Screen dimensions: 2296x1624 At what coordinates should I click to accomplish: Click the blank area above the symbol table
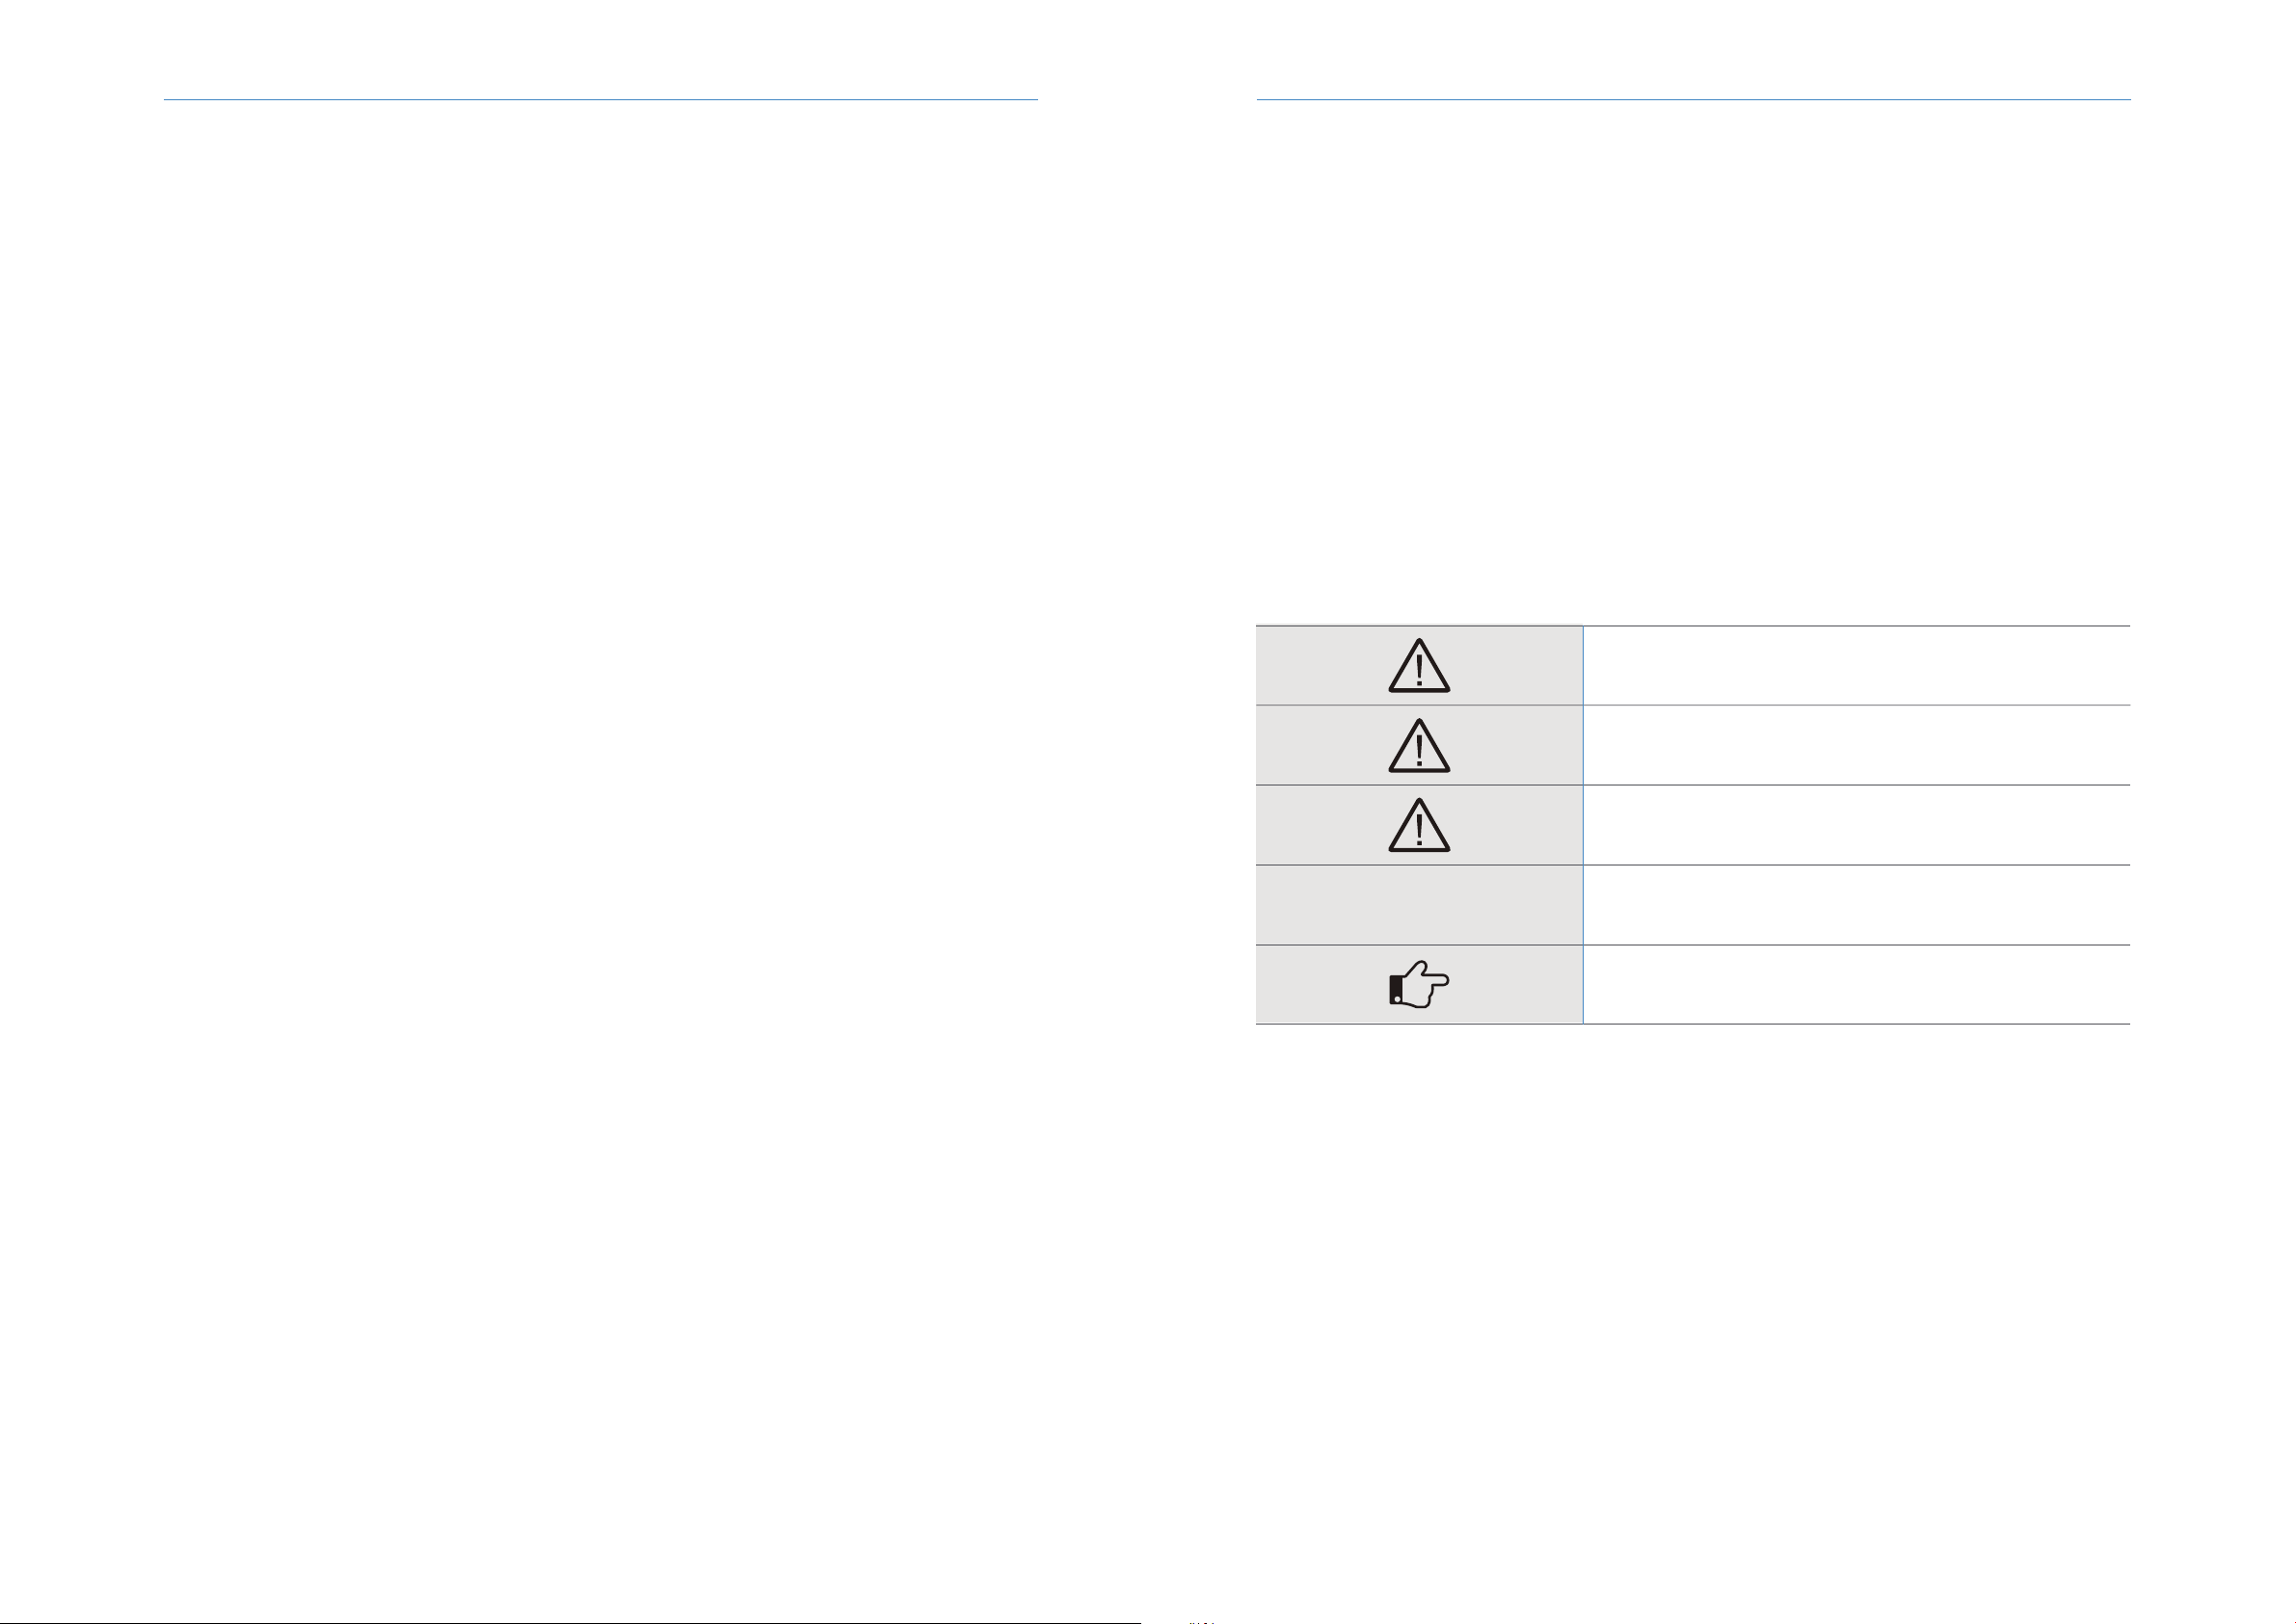(1693, 360)
